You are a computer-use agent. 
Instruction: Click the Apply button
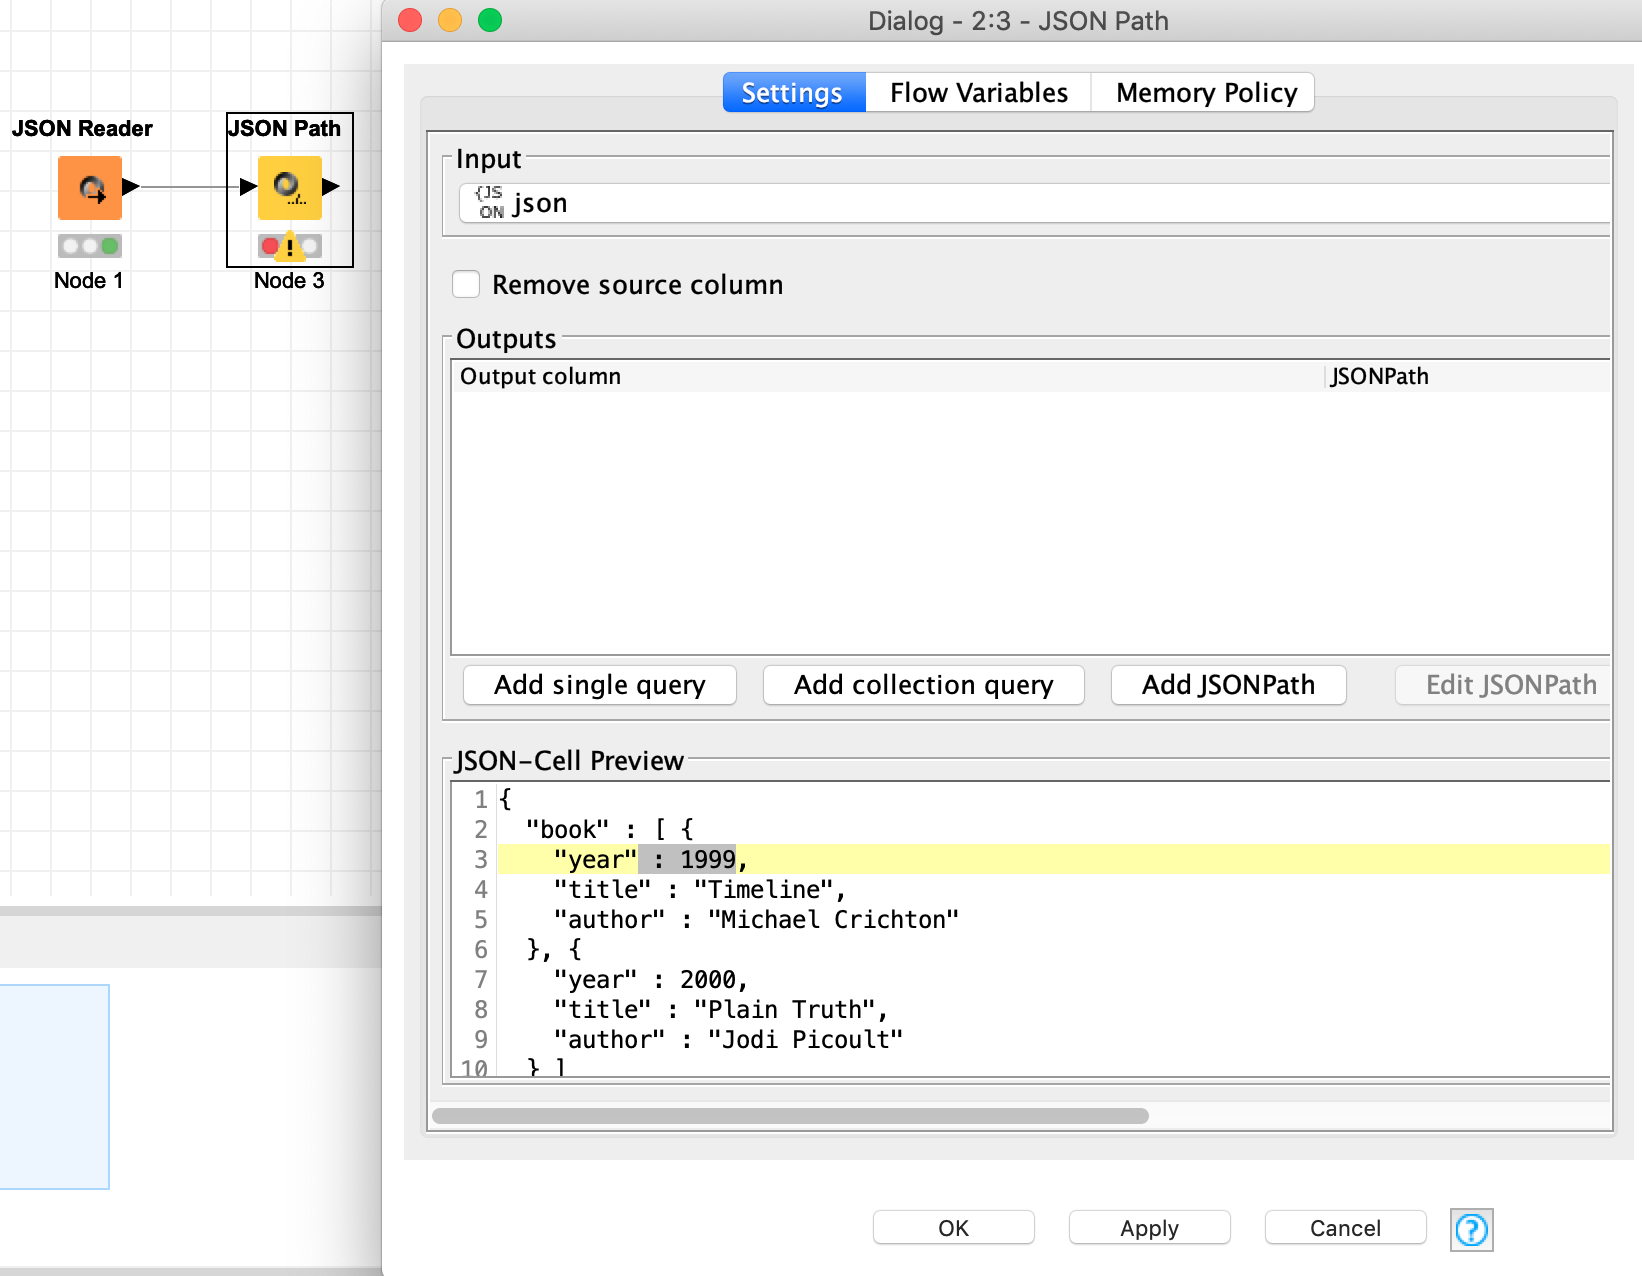click(1150, 1228)
